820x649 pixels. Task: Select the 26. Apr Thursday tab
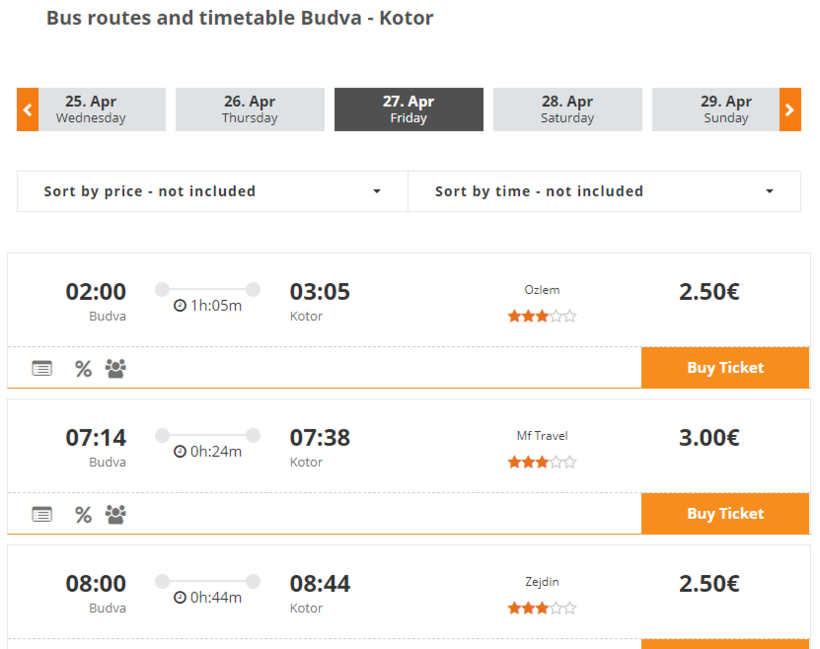pos(250,110)
